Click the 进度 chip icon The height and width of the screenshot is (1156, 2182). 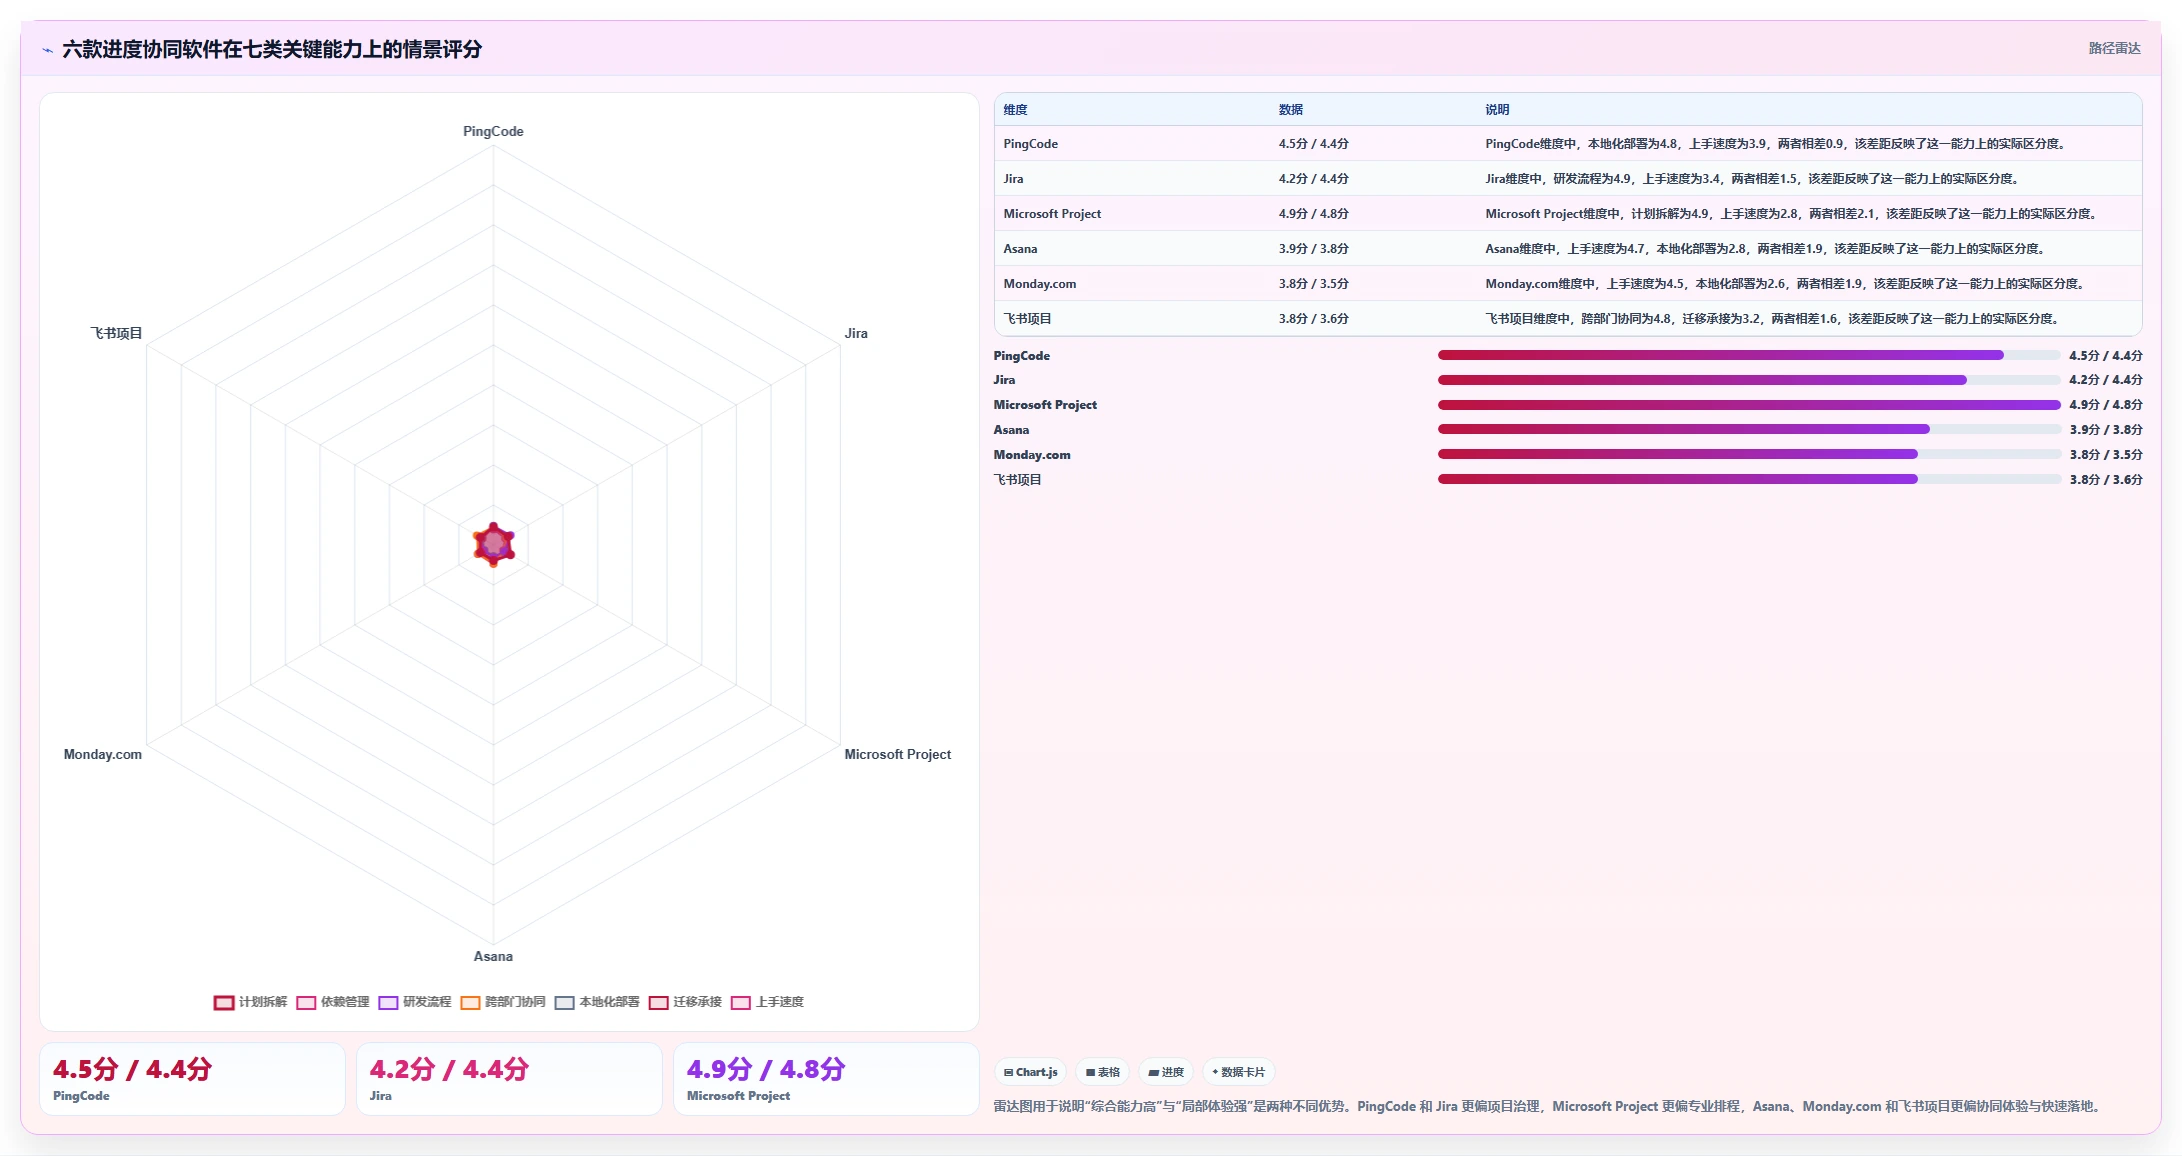tap(1154, 1072)
